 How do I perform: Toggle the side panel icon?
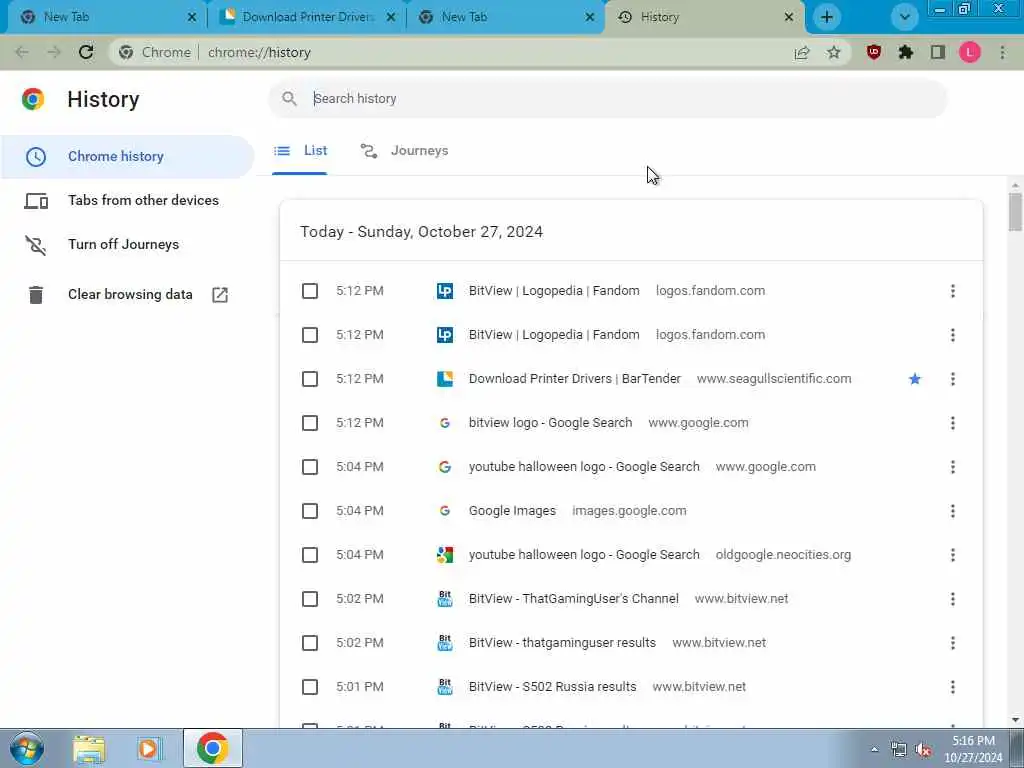click(938, 52)
